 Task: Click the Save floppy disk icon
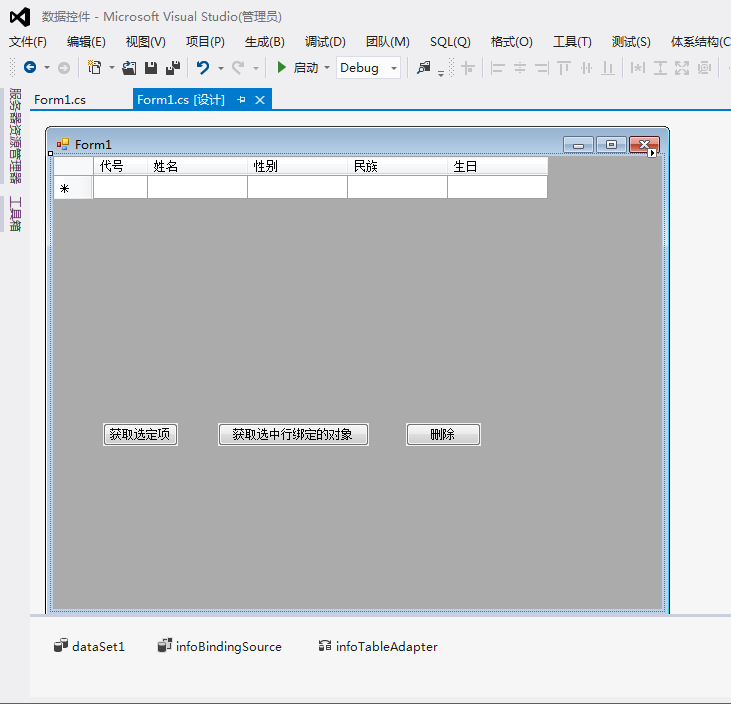point(151,68)
